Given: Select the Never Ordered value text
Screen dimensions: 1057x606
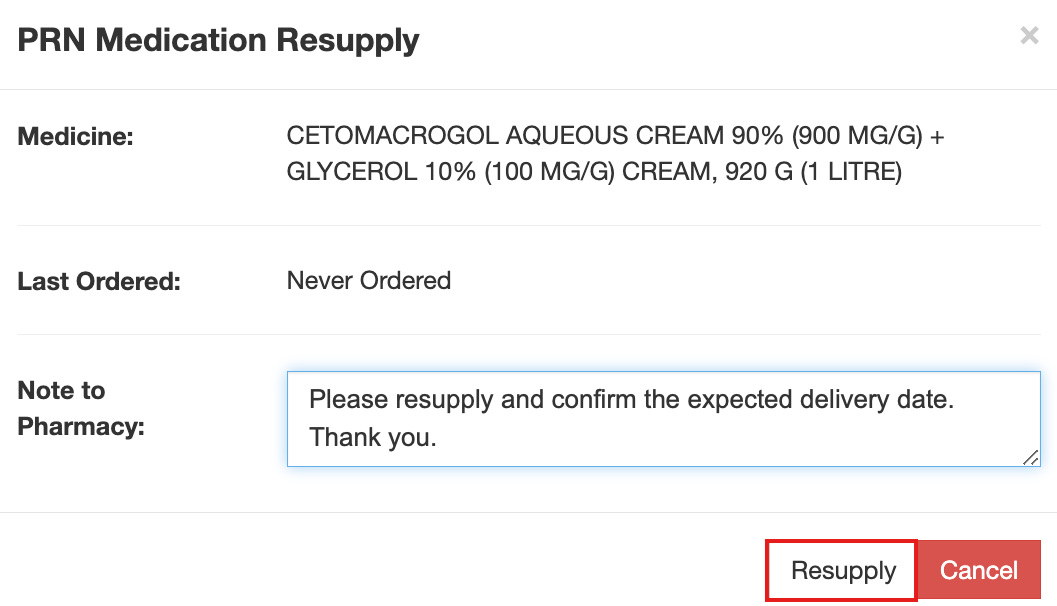Looking at the screenshot, I should pyautogui.click(x=368, y=281).
